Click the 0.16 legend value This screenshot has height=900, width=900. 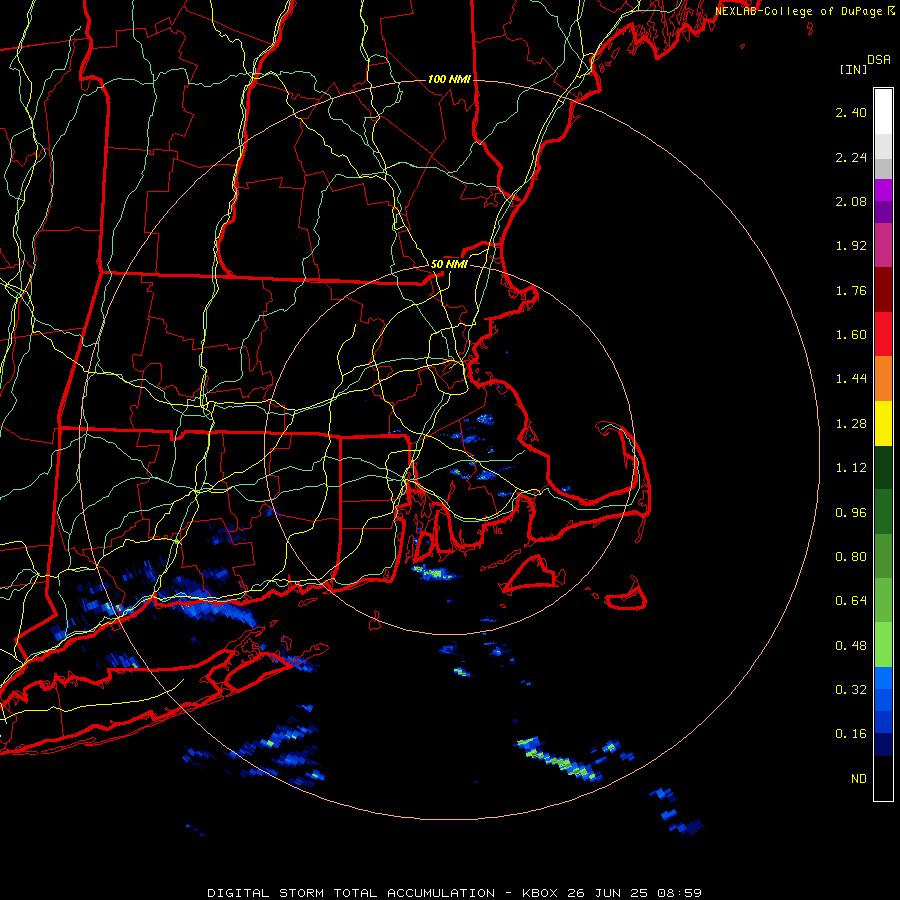coord(851,734)
